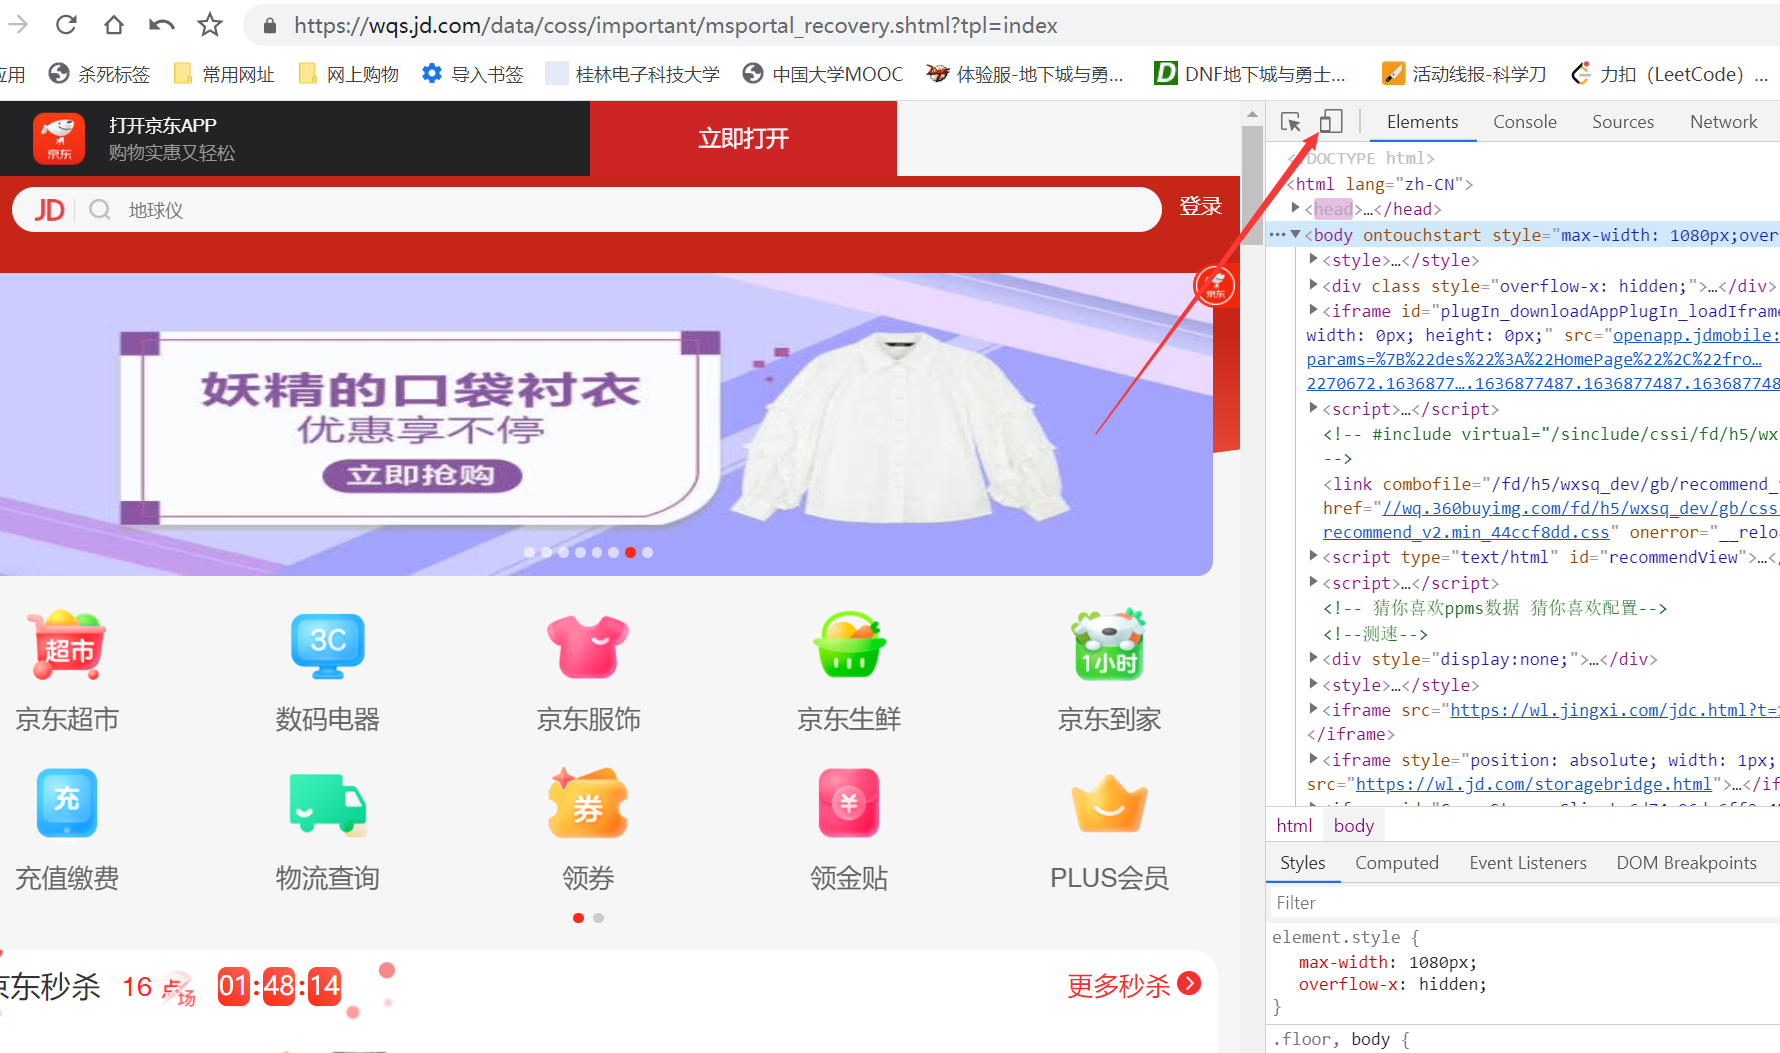This screenshot has height=1053, width=1780.
Task: Expand the wl.jingxi.com iframe node
Action: (x=1313, y=709)
